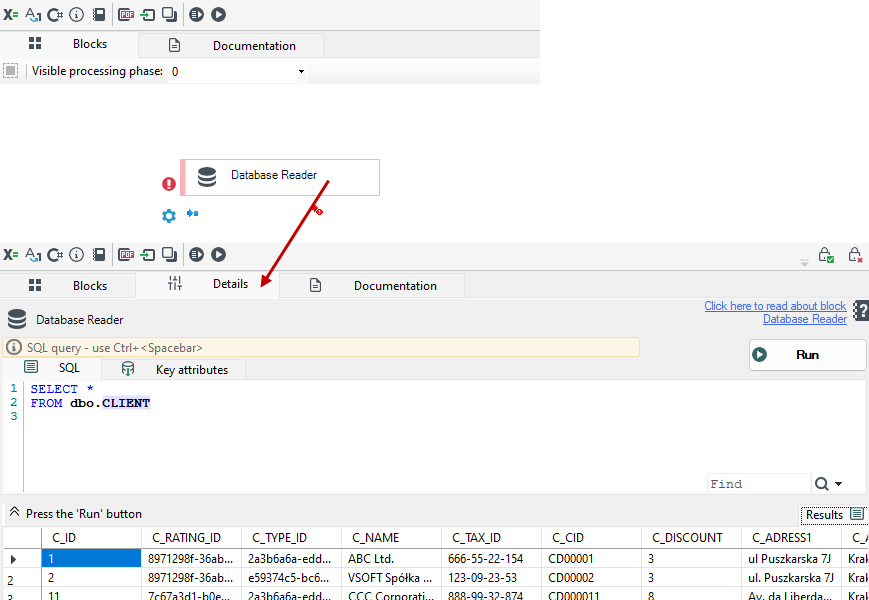Click the blue arrow icon next to the gear
Viewport: 869px width, 600px height.
192,213
